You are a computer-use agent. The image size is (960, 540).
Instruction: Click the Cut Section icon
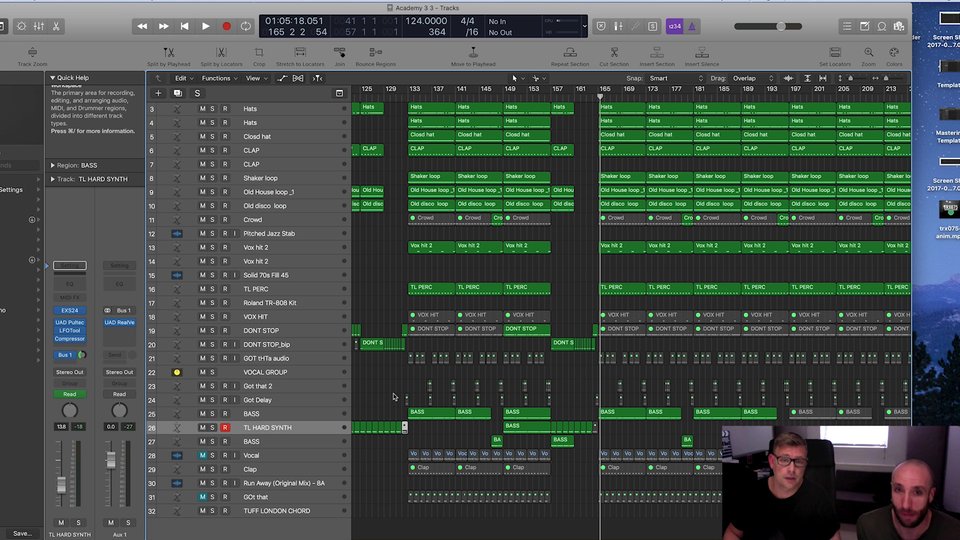(x=614, y=53)
